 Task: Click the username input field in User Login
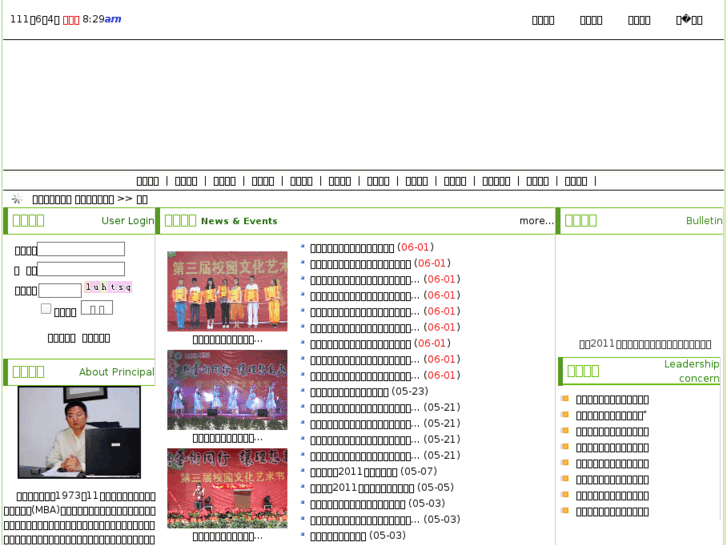[x=81, y=249]
